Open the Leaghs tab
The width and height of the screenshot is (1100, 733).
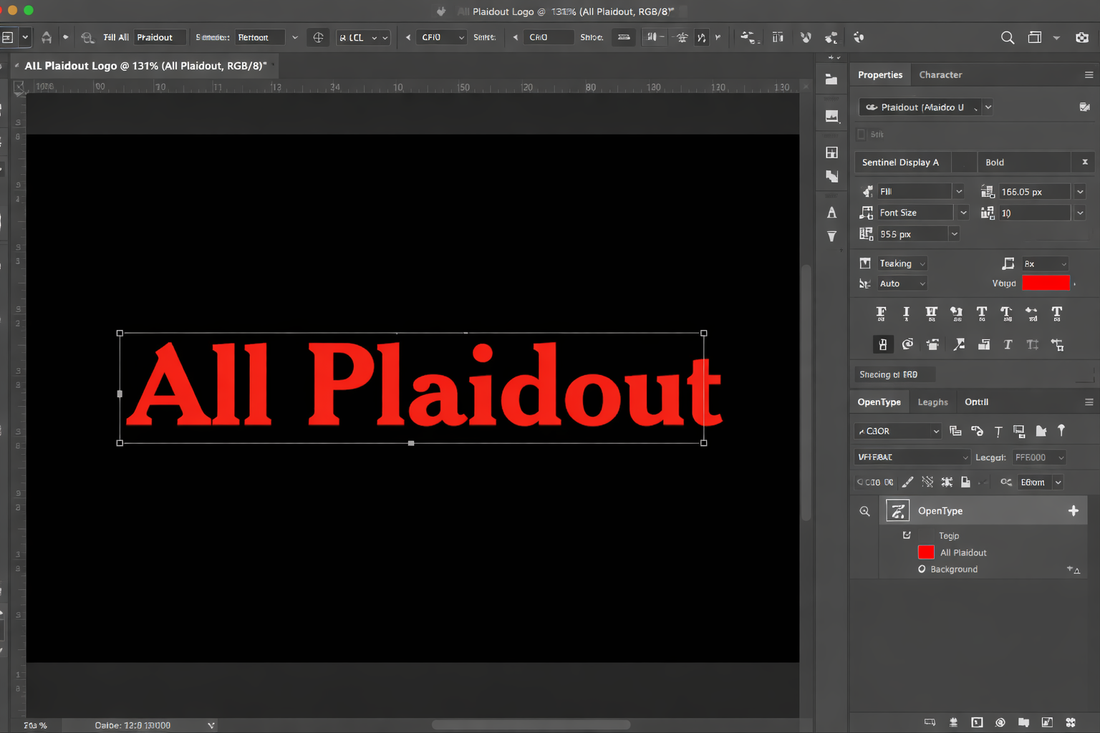point(932,402)
